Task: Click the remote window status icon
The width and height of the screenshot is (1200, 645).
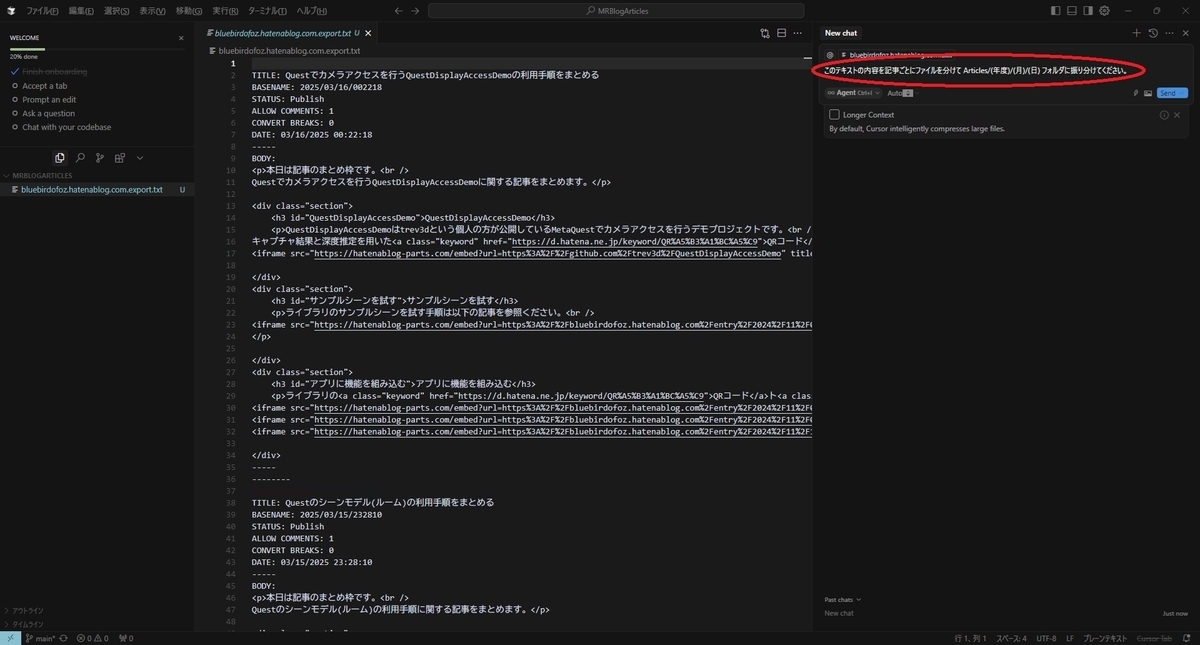Action: 9,638
